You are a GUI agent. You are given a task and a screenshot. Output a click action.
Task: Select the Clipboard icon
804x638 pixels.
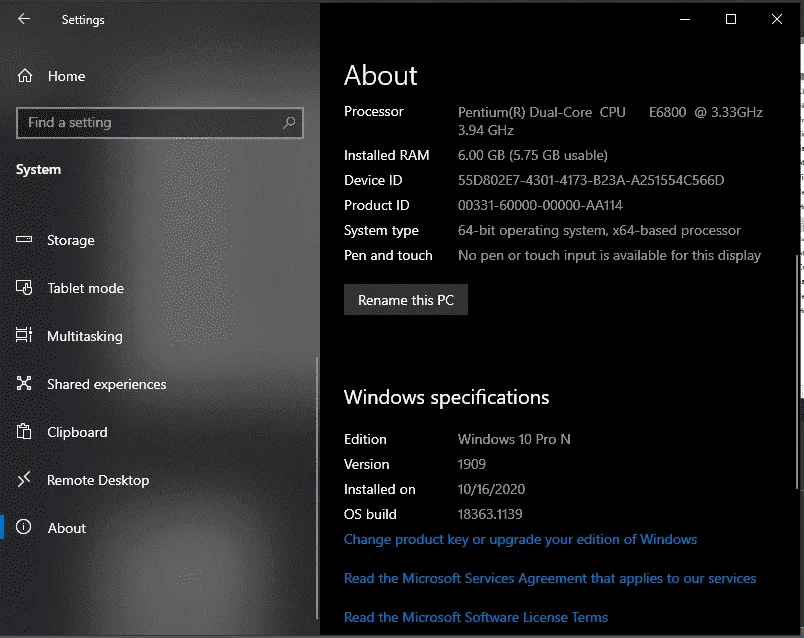(24, 431)
